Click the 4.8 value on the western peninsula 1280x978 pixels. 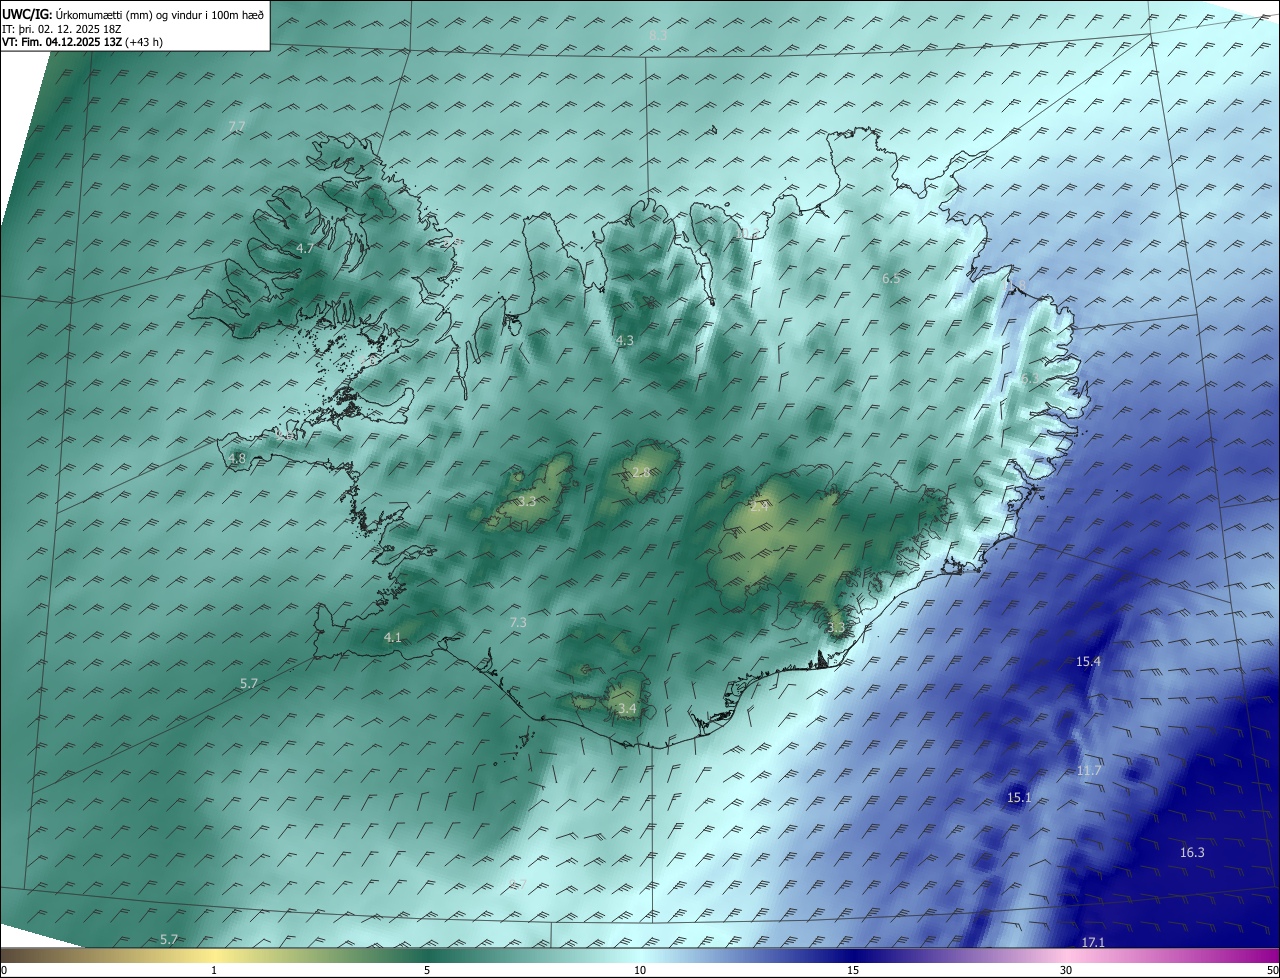point(237,459)
